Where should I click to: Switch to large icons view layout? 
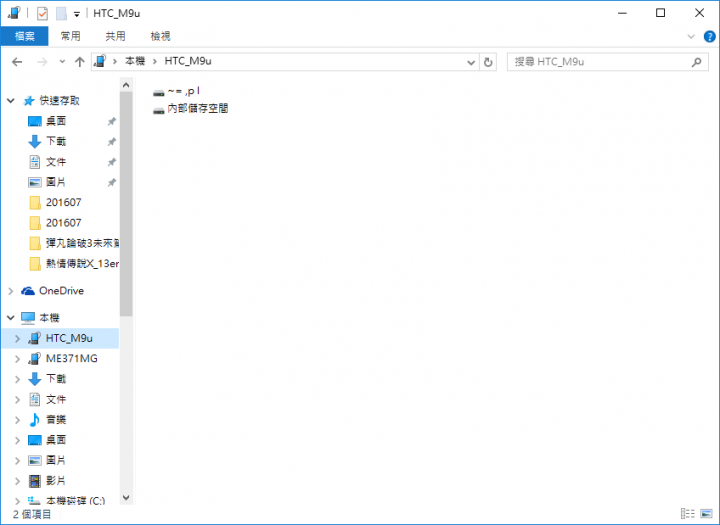(706, 514)
